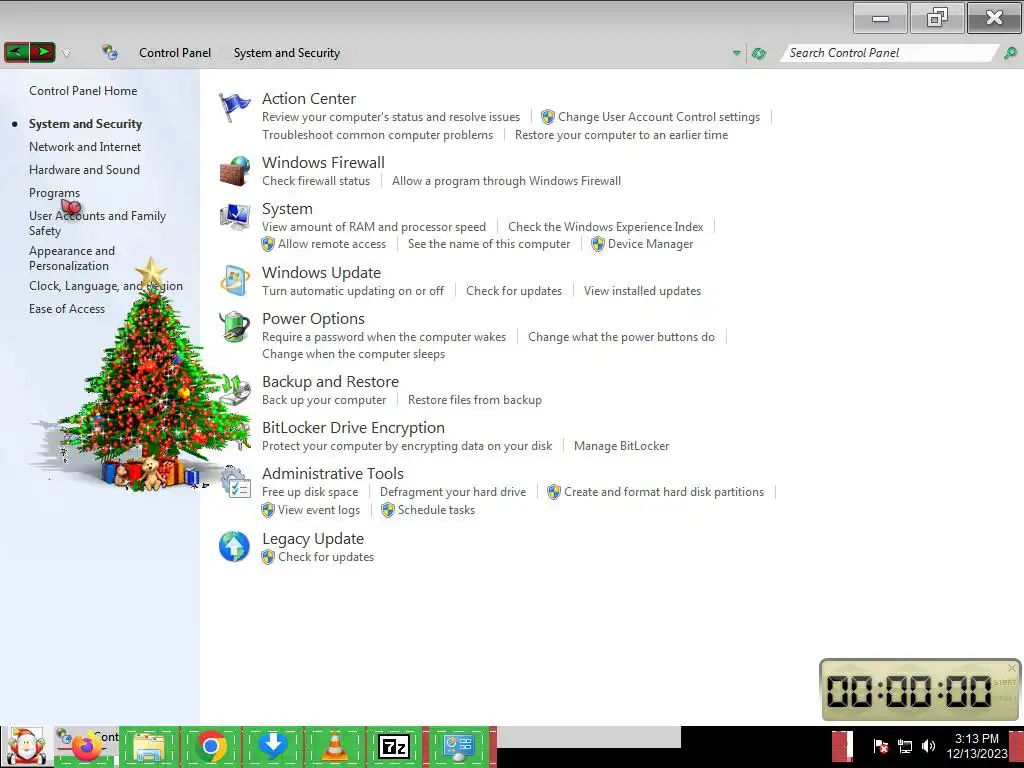
Task: Click Schedule tasks
Action: coord(436,510)
